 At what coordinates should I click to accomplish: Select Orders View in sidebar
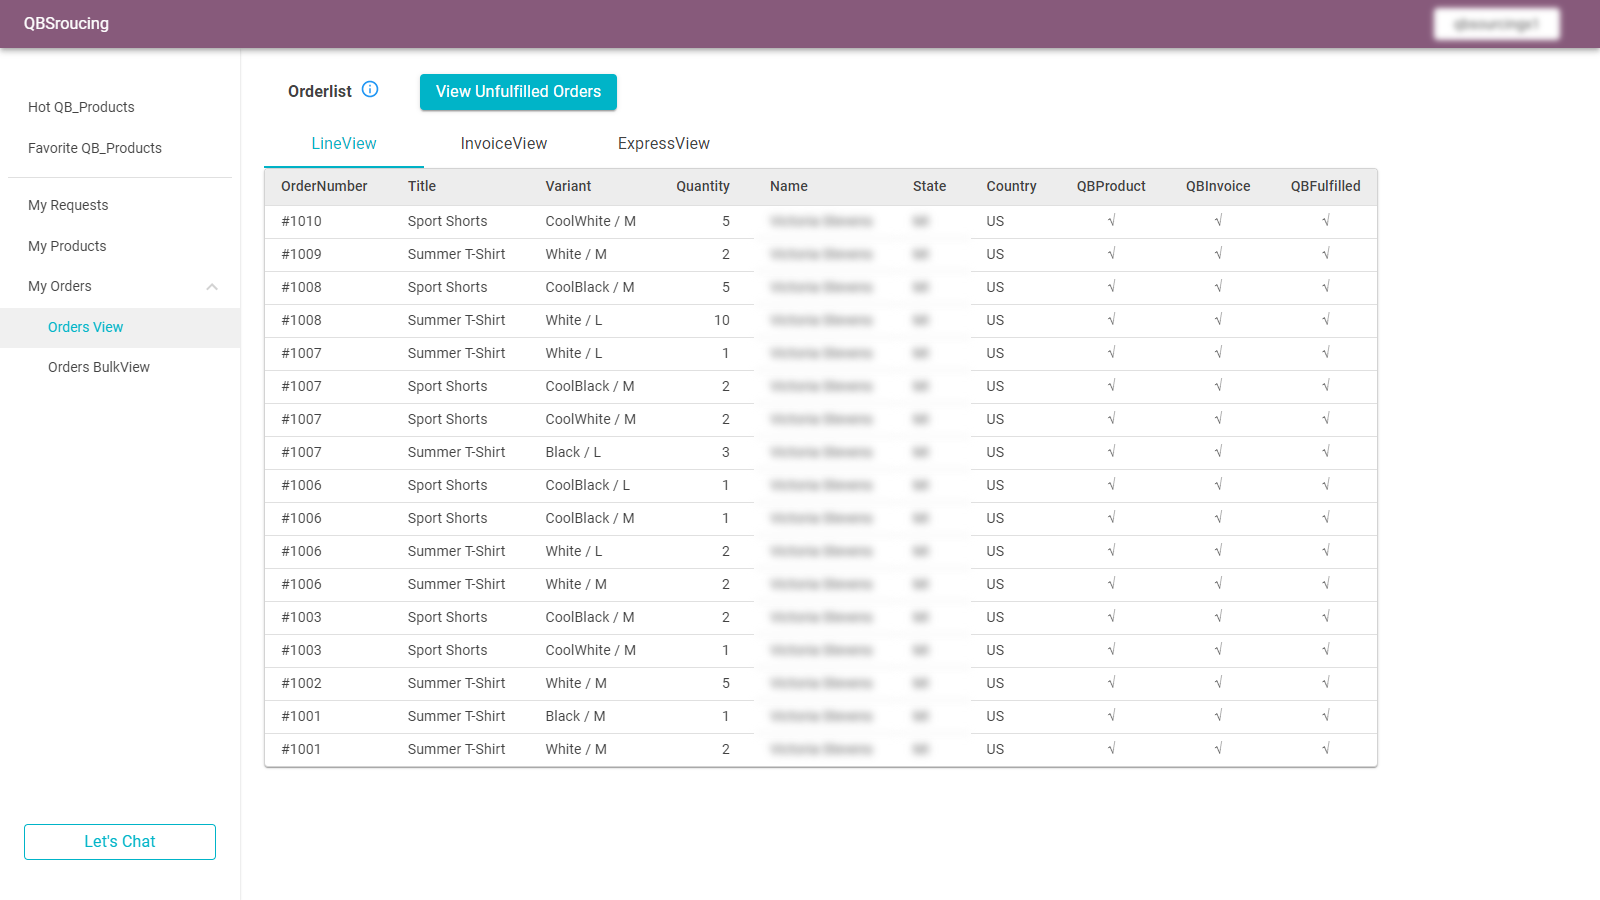click(86, 327)
